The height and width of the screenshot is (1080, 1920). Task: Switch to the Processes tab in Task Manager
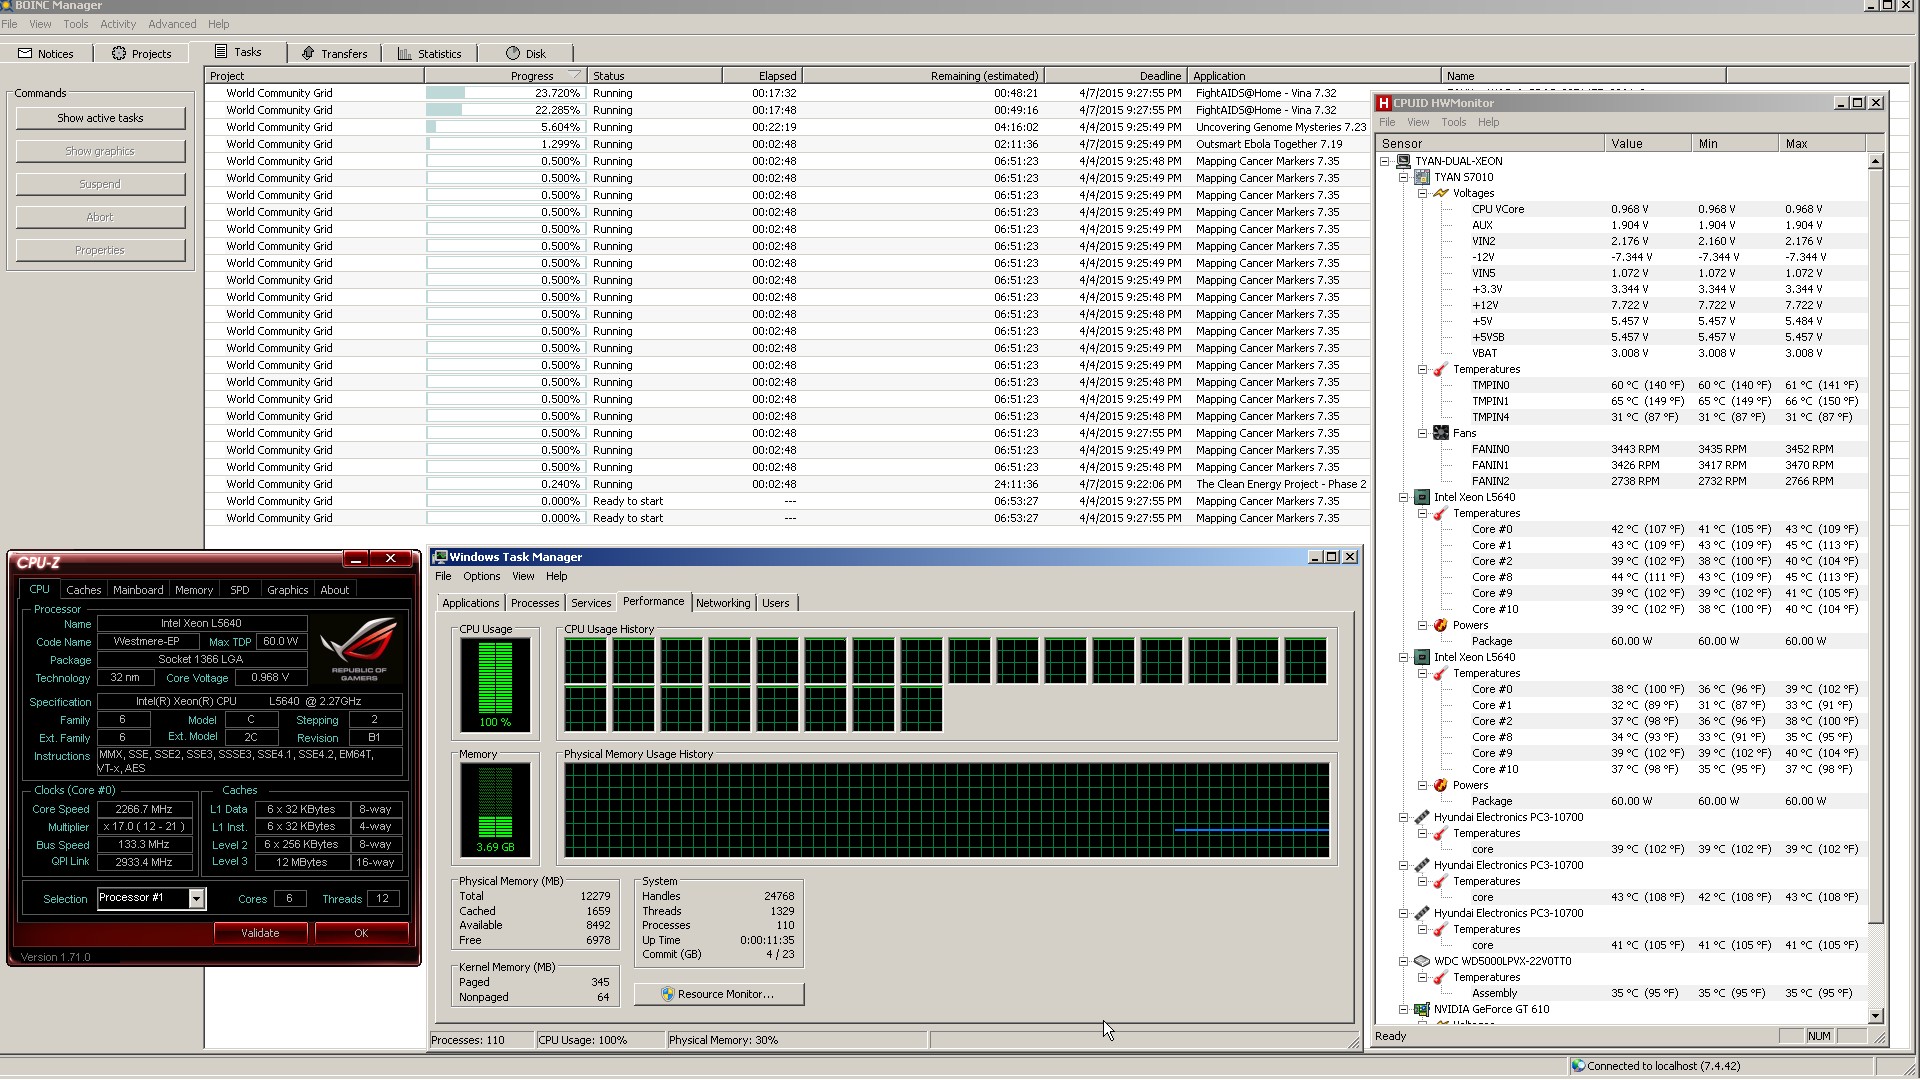click(x=535, y=603)
